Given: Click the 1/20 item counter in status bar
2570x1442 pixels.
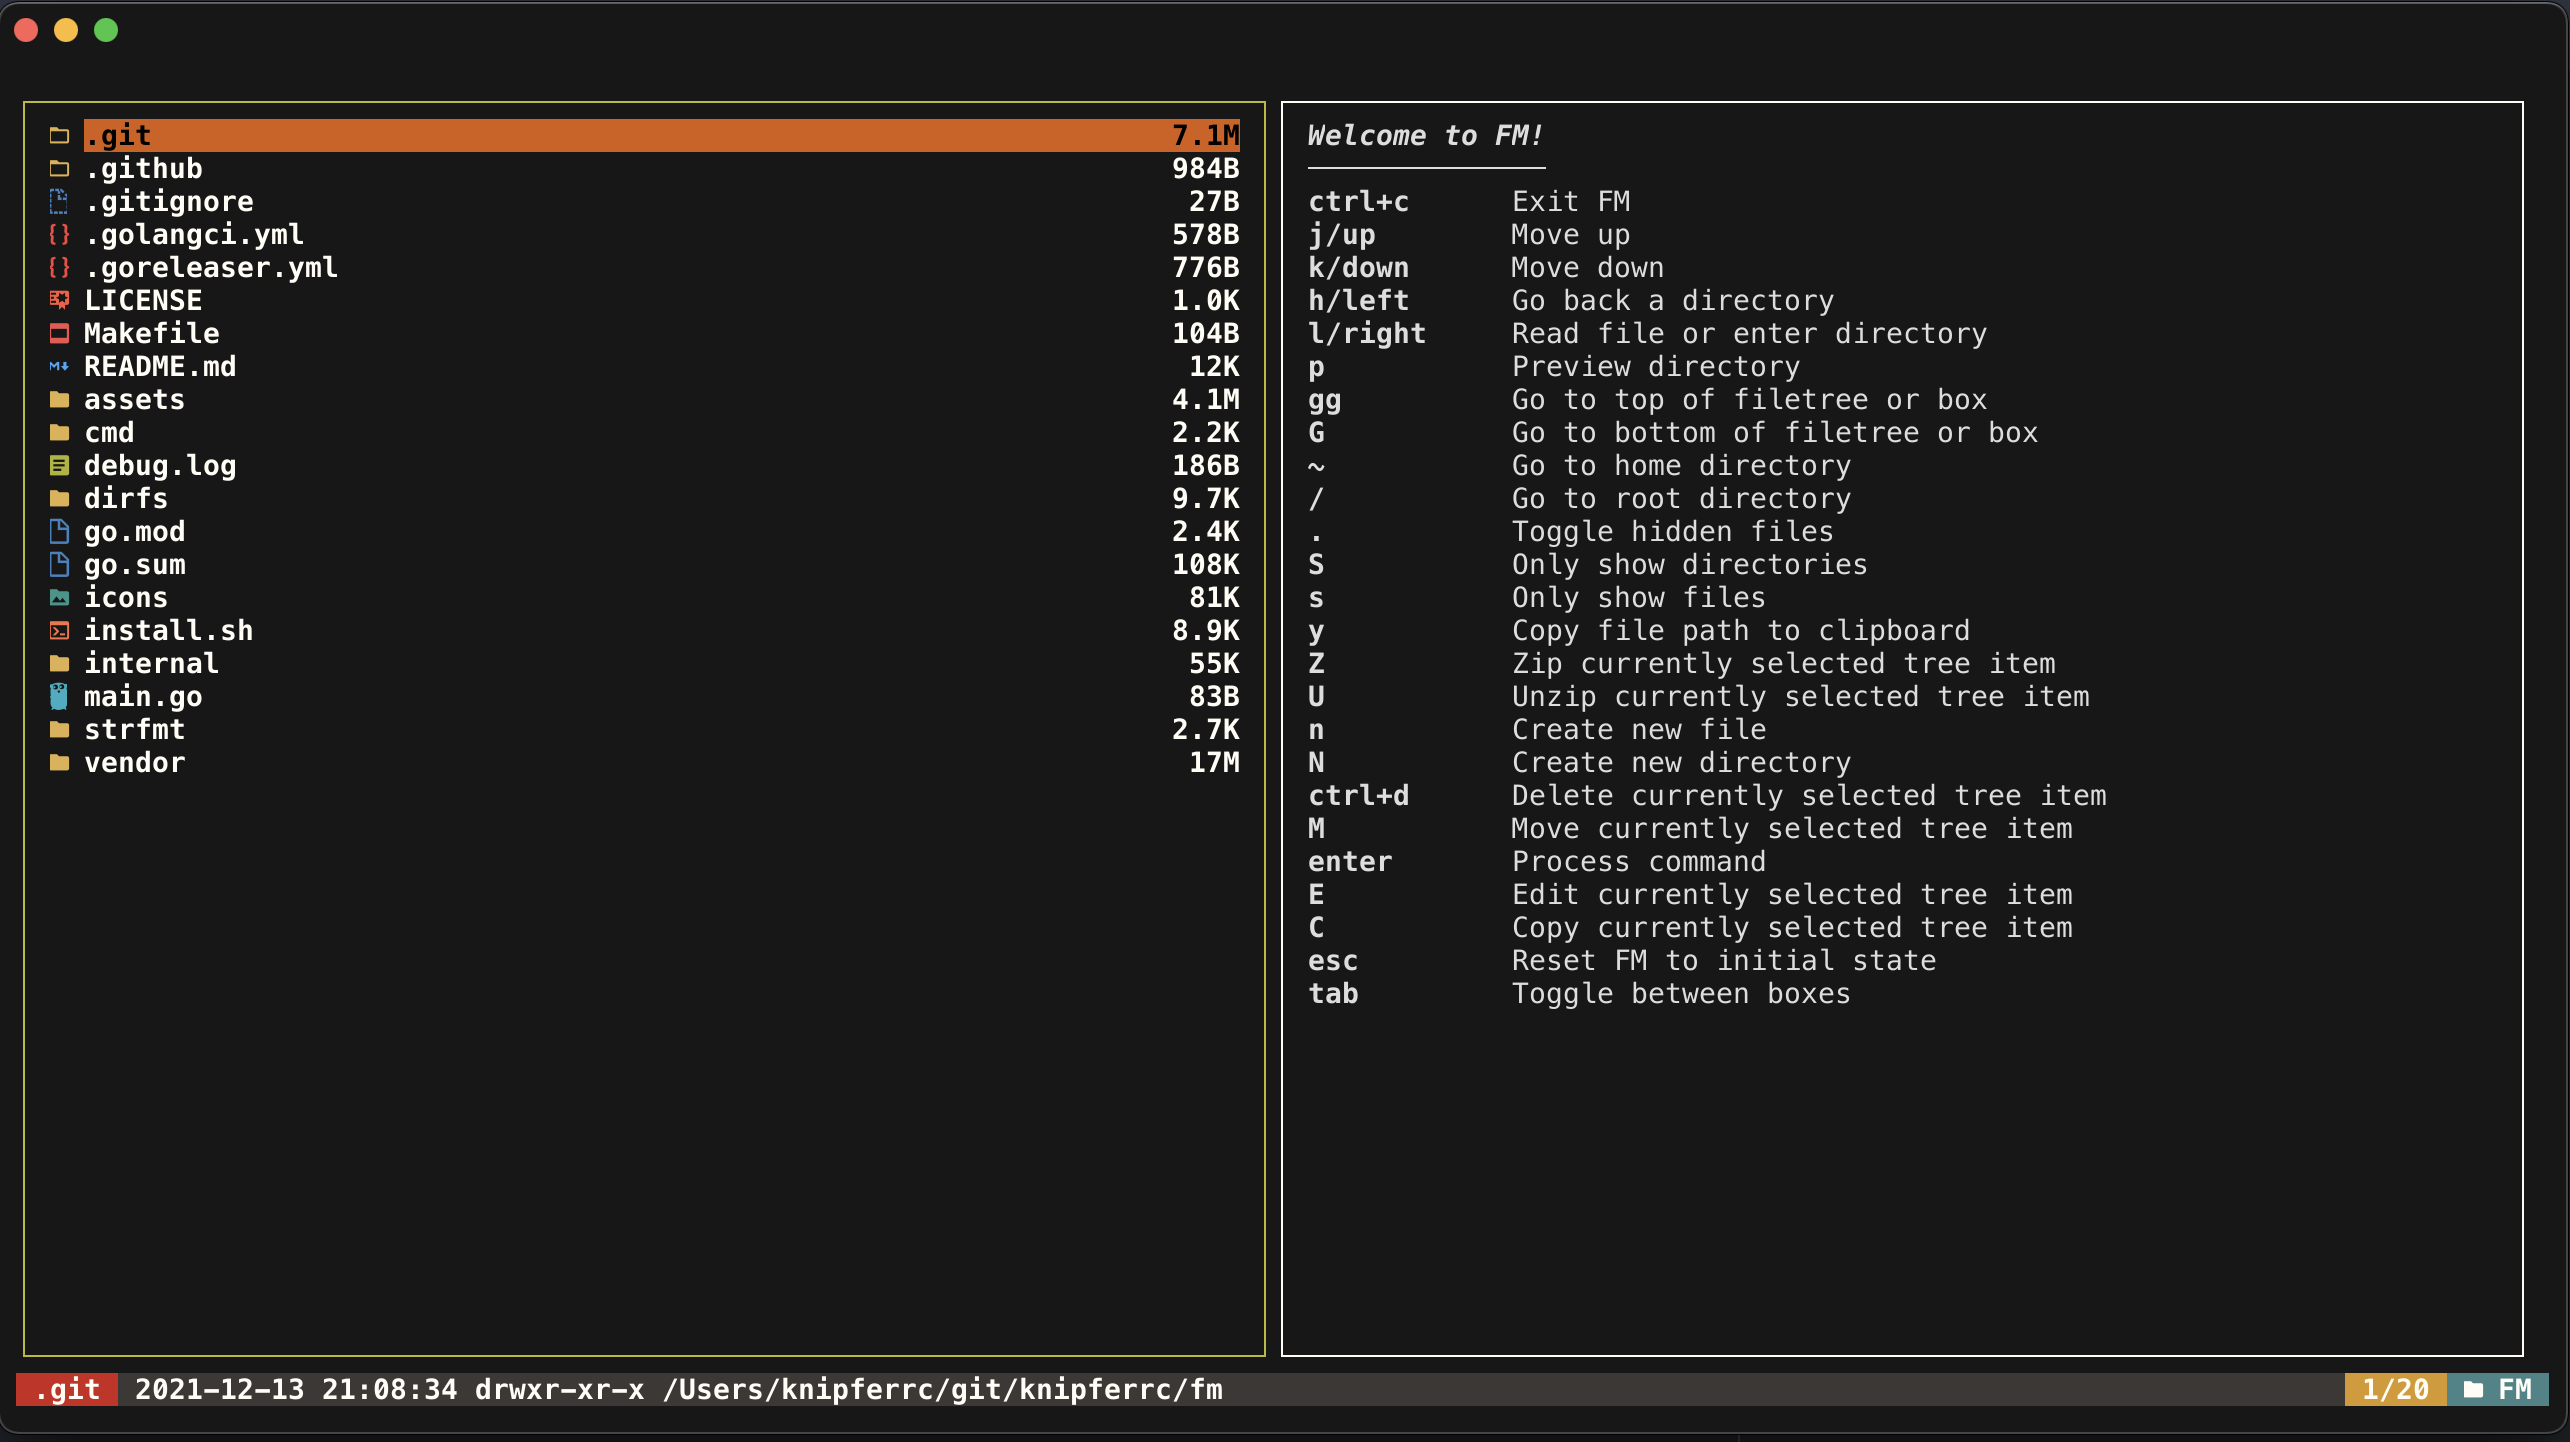Looking at the screenshot, I should (x=2395, y=1390).
